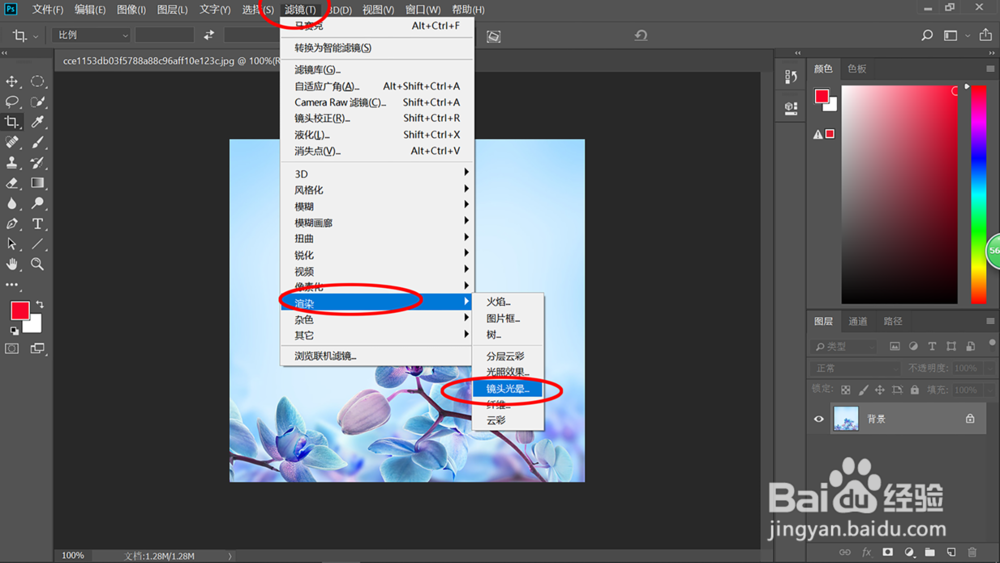Viewport: 1000px width, 563px height.
Task: Open the 比例 ratio dropdown
Action: coord(92,35)
